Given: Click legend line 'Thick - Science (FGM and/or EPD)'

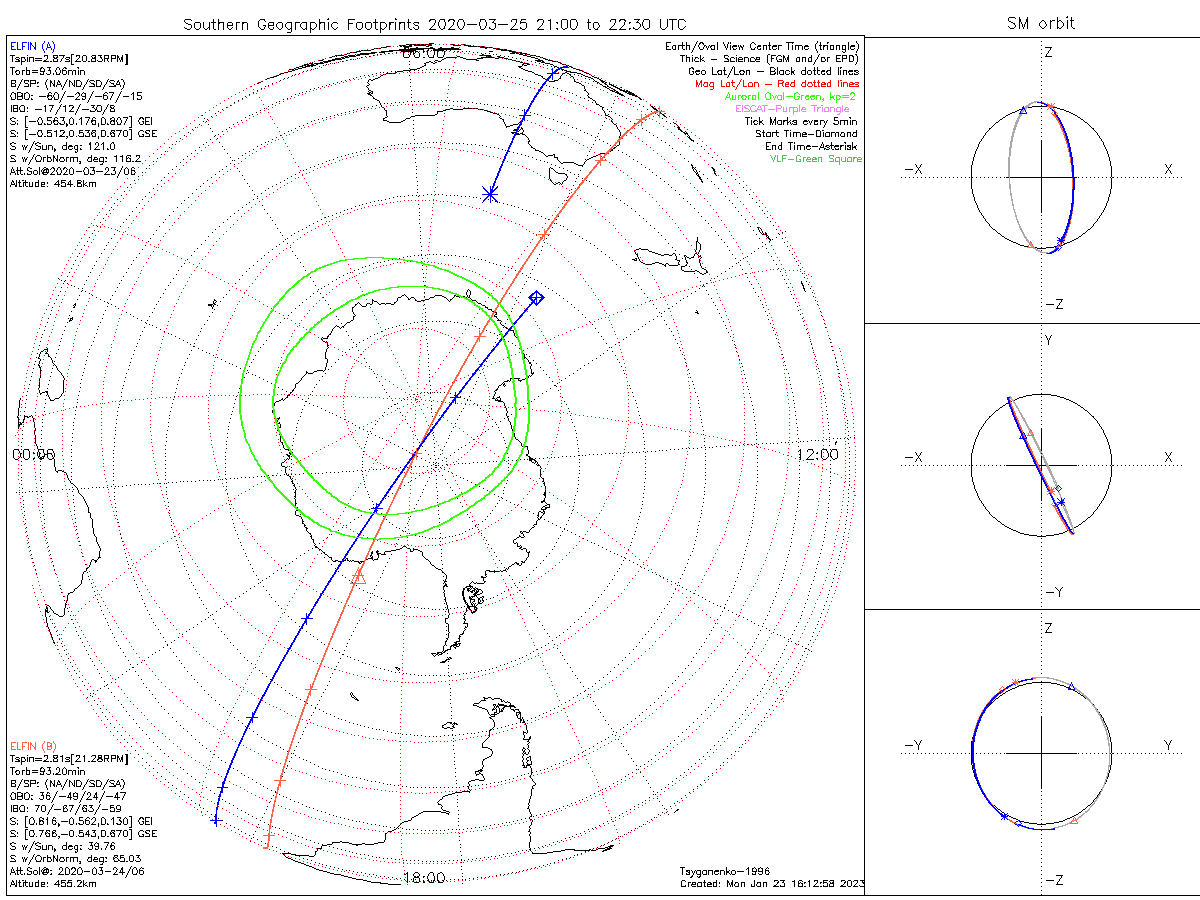Looking at the screenshot, I should click(x=770, y=59).
